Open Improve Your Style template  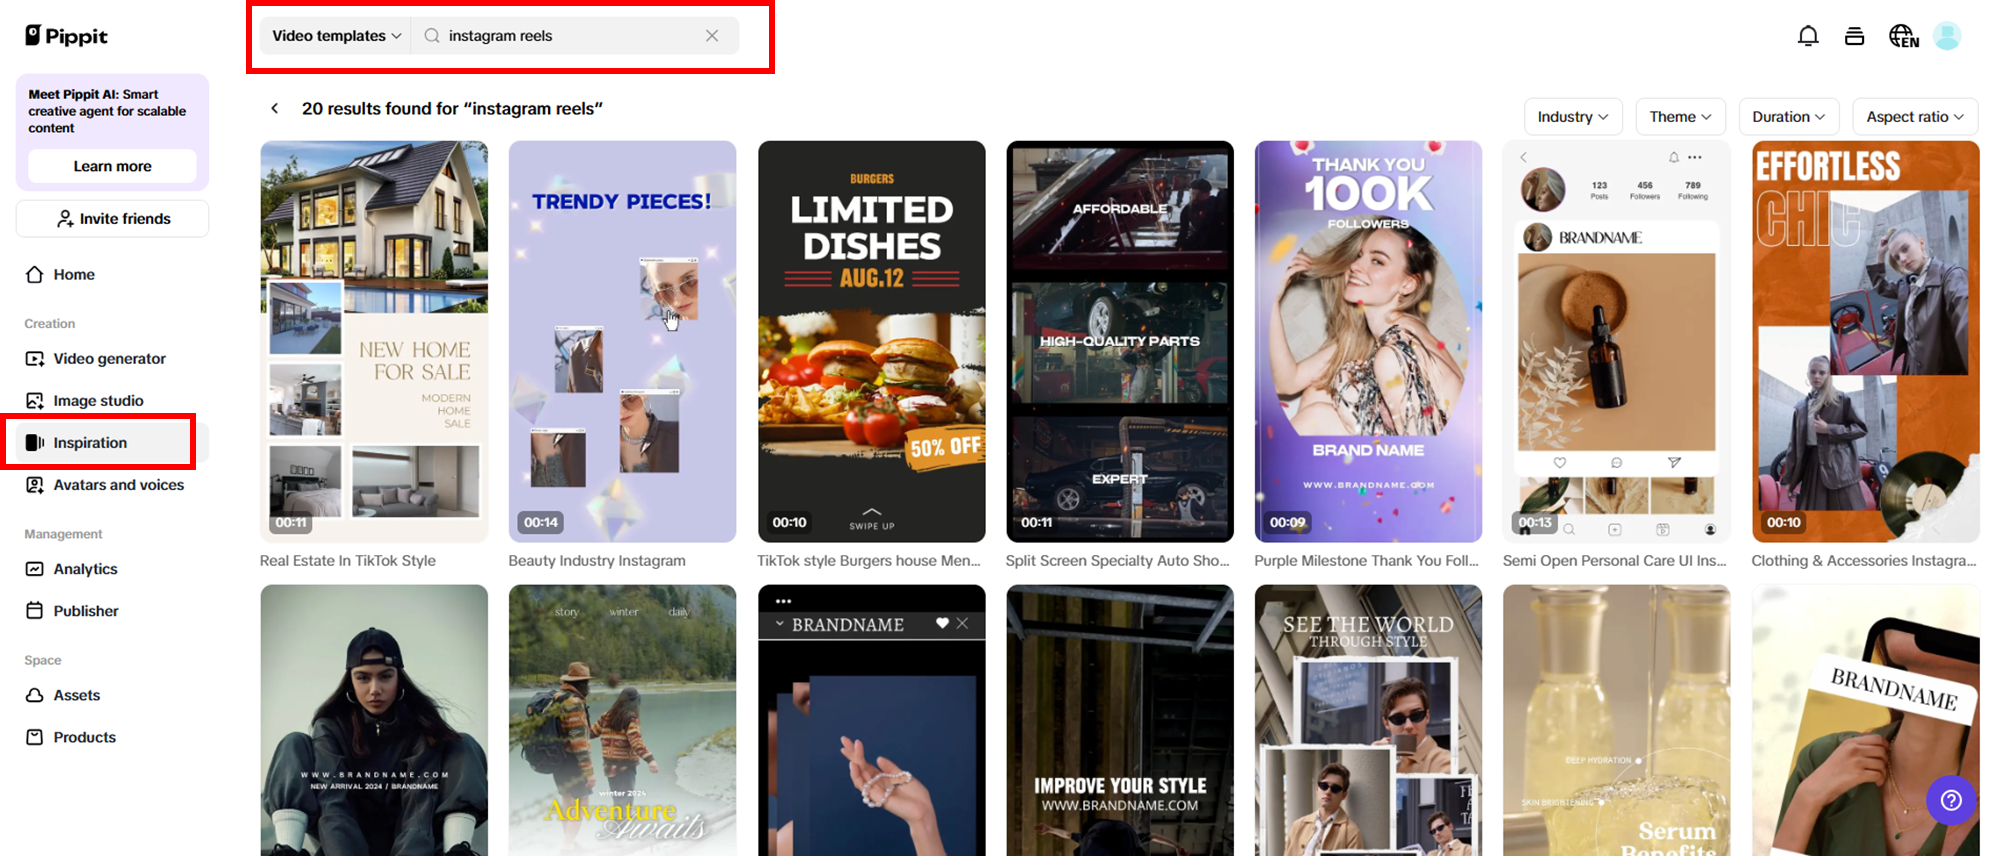coord(1120,720)
